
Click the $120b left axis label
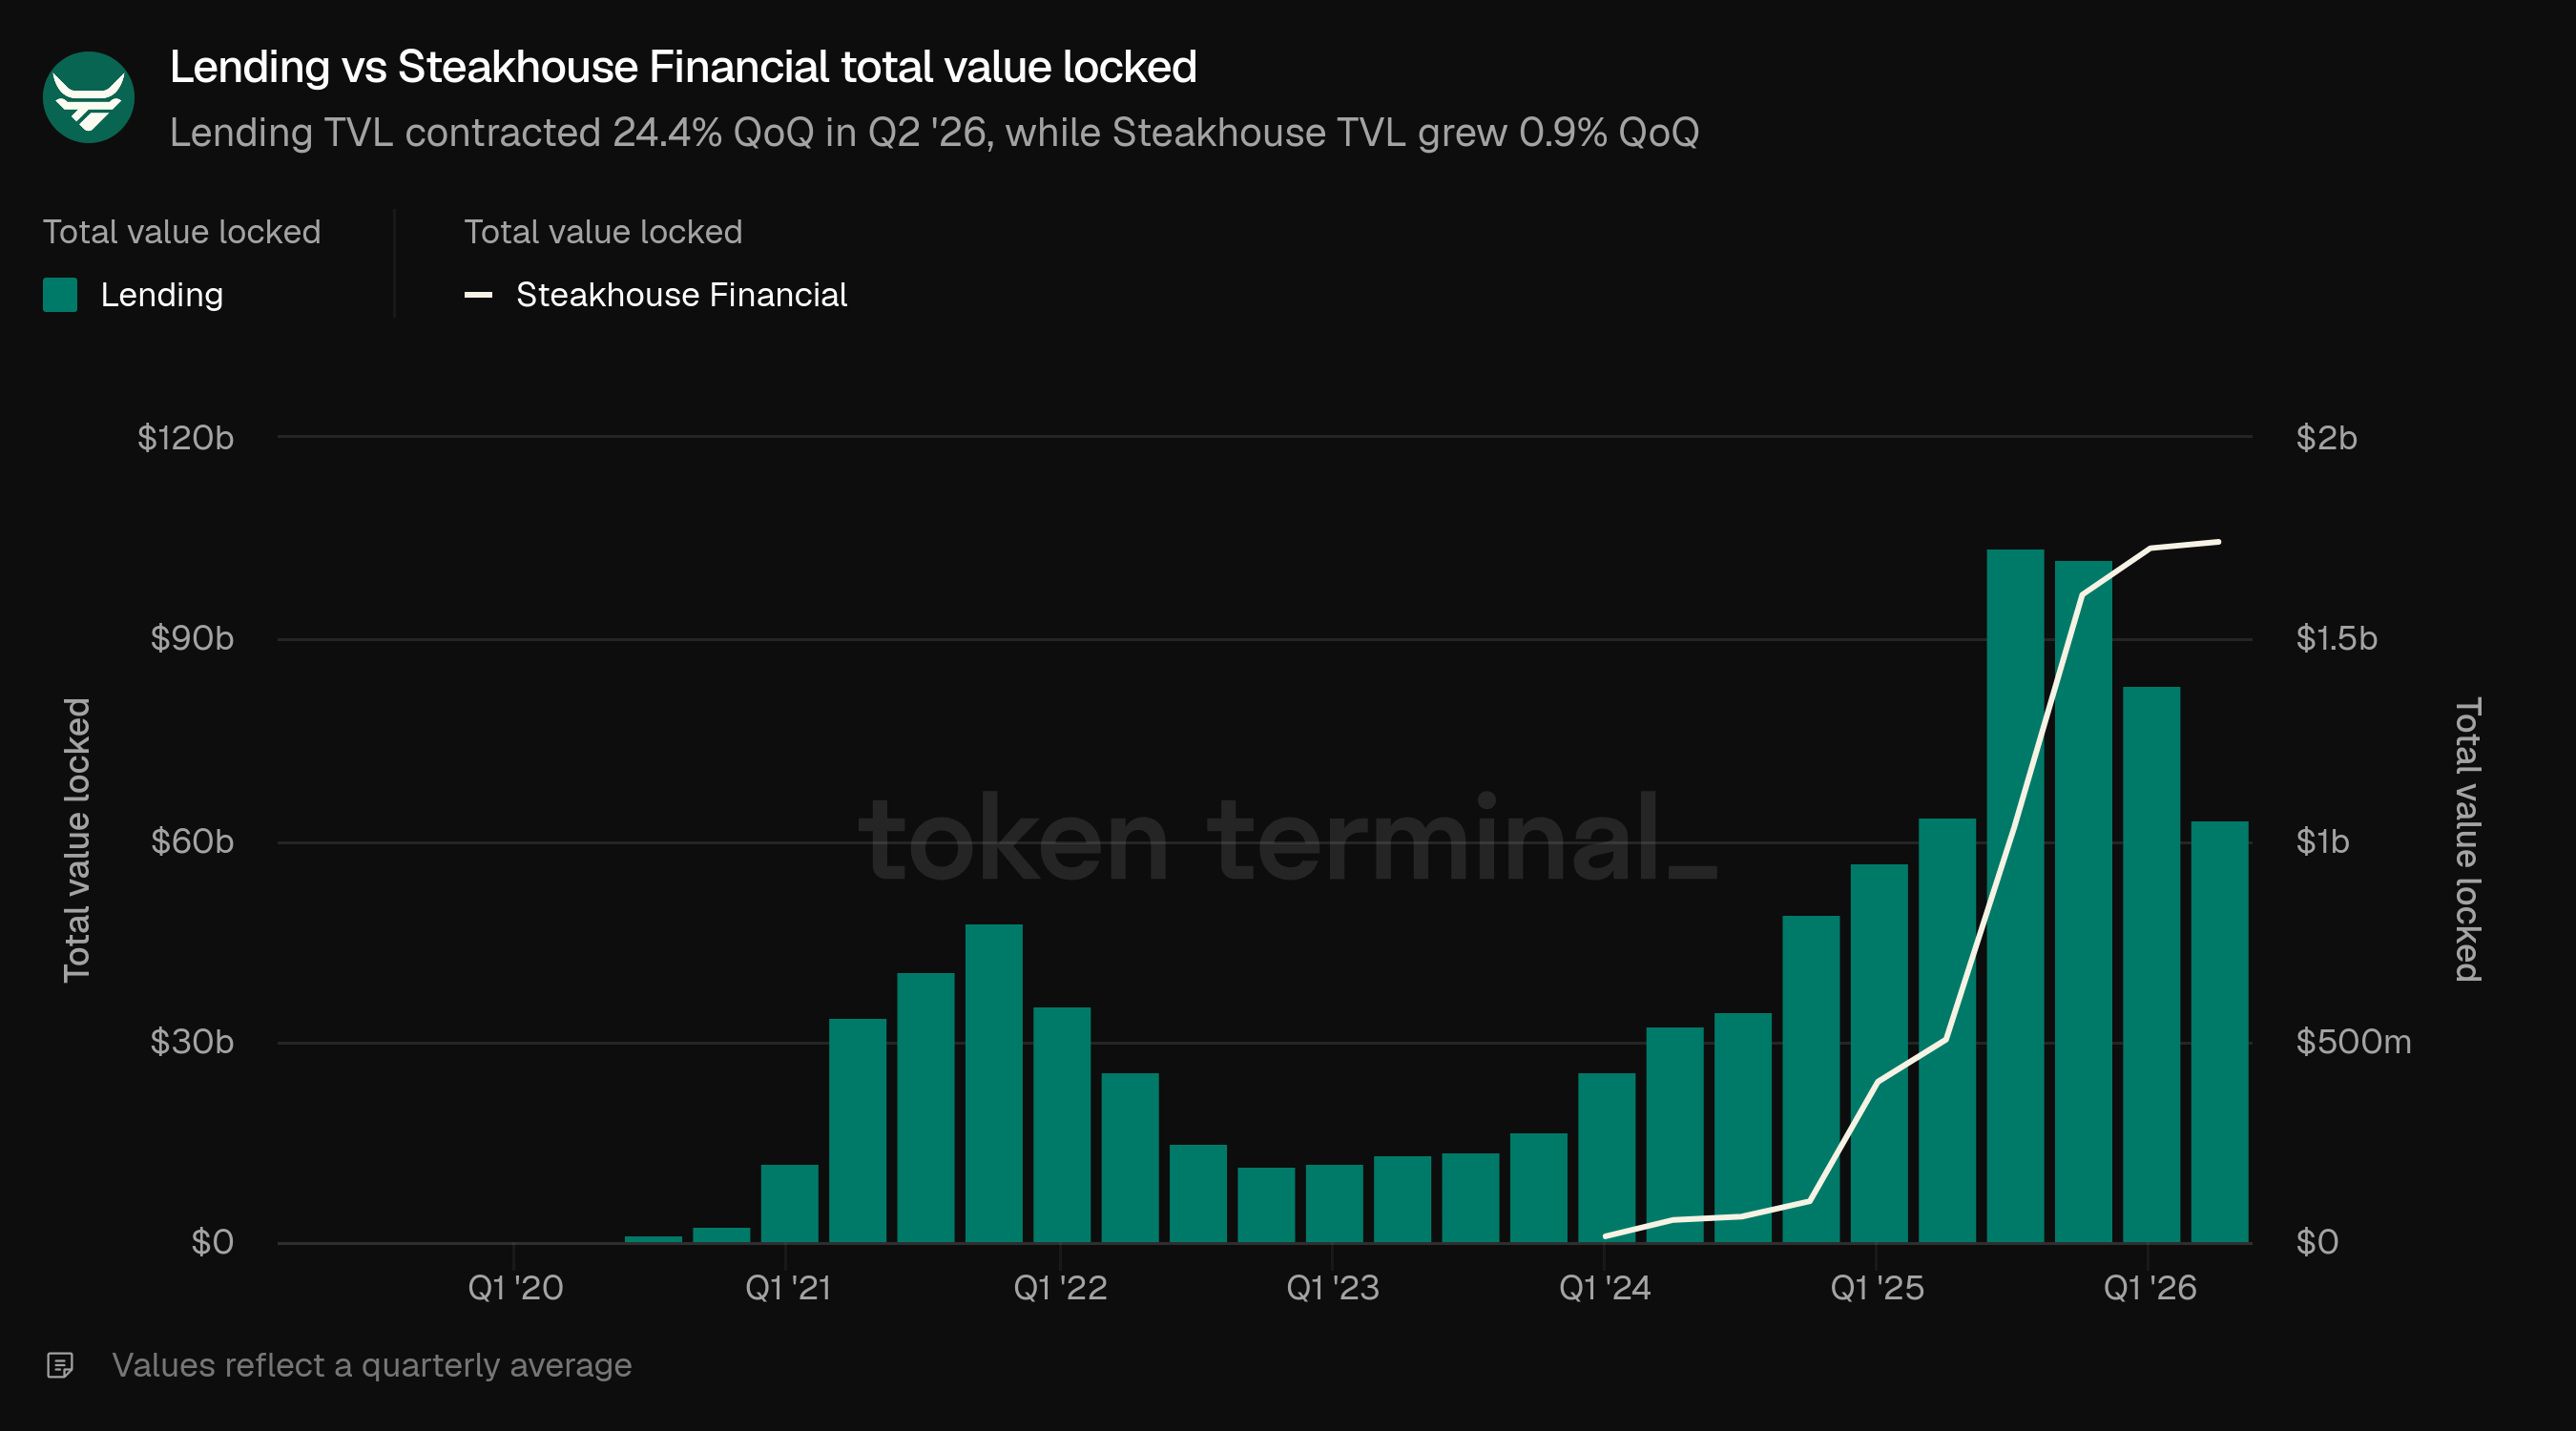[x=185, y=438]
